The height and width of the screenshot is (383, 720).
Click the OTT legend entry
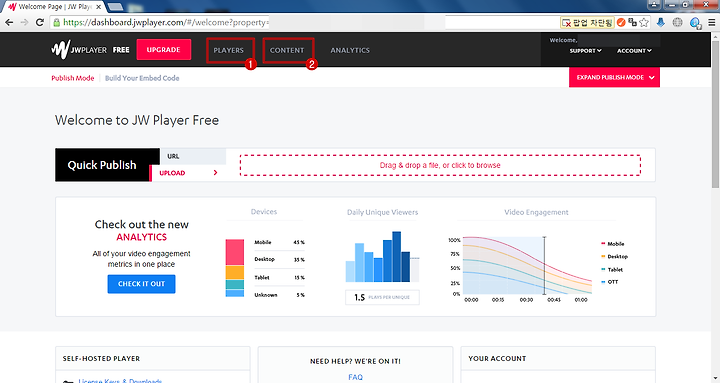coord(610,282)
